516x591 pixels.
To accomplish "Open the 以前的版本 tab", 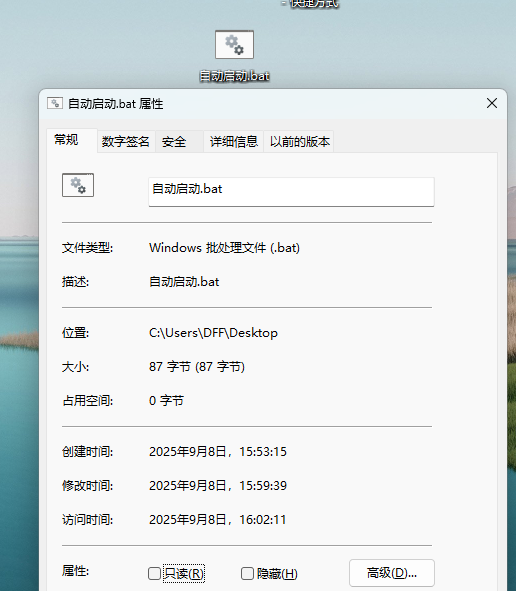I will 300,142.
